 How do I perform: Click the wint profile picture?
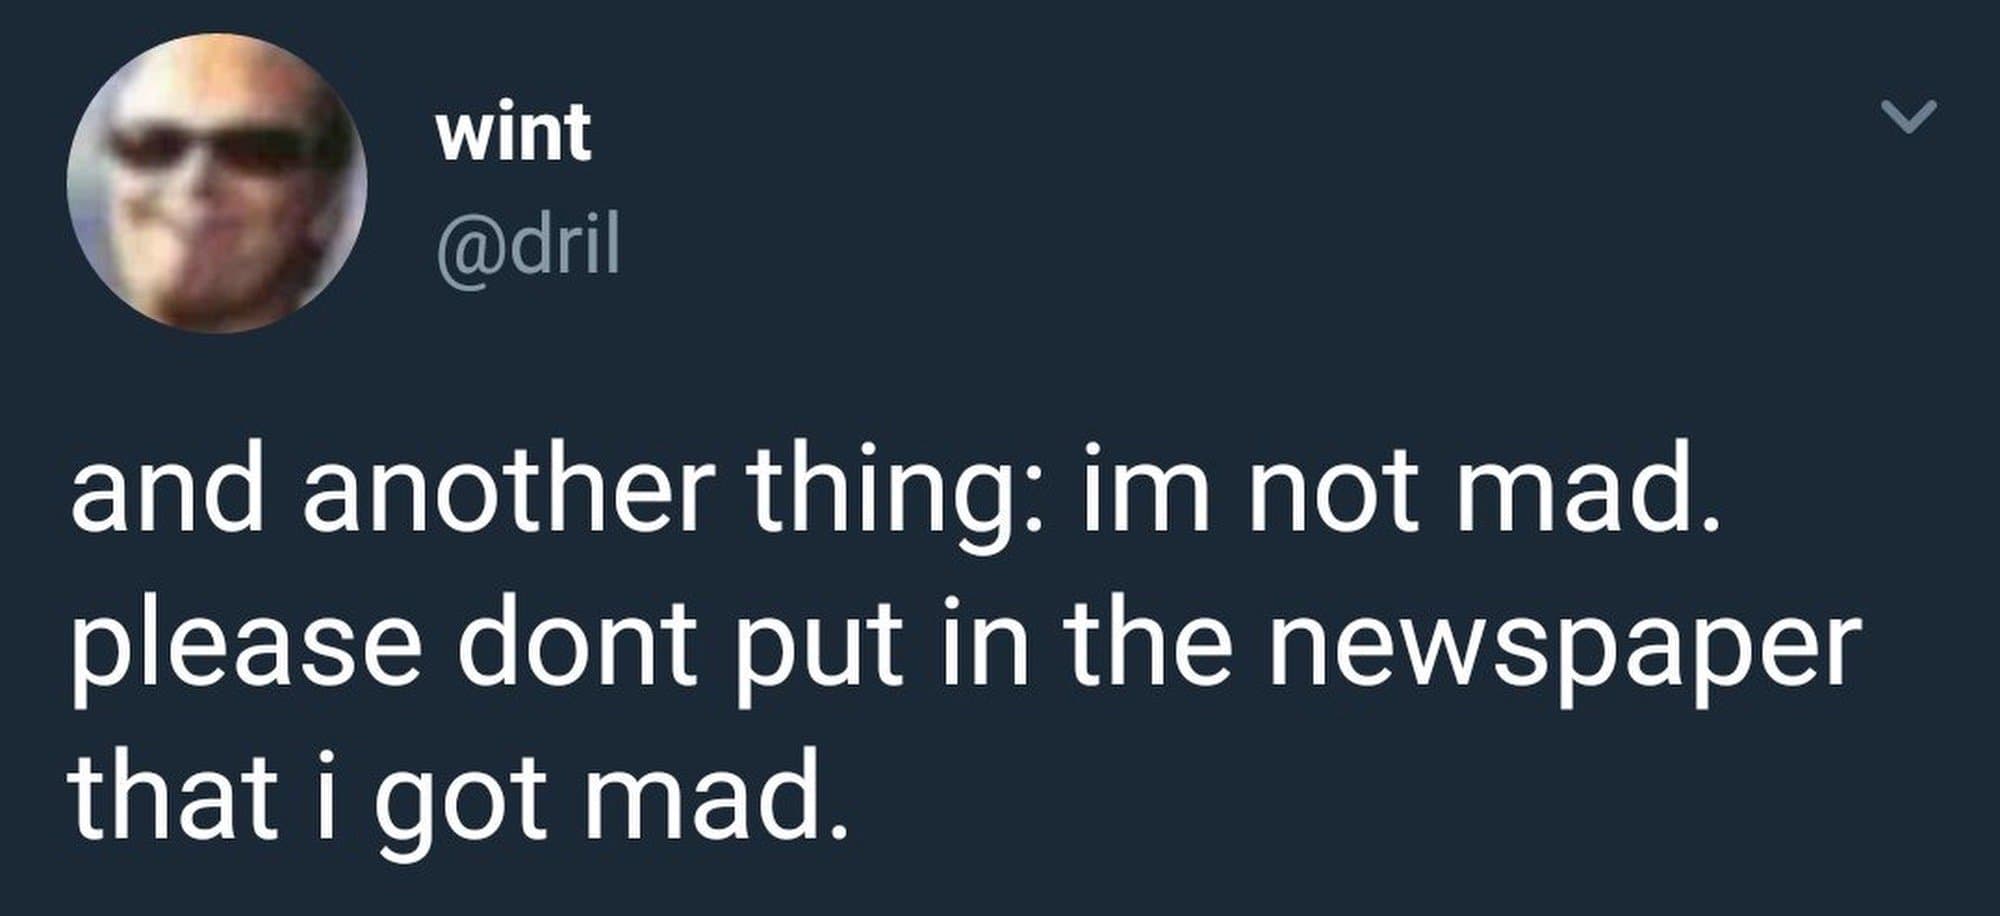point(217,184)
